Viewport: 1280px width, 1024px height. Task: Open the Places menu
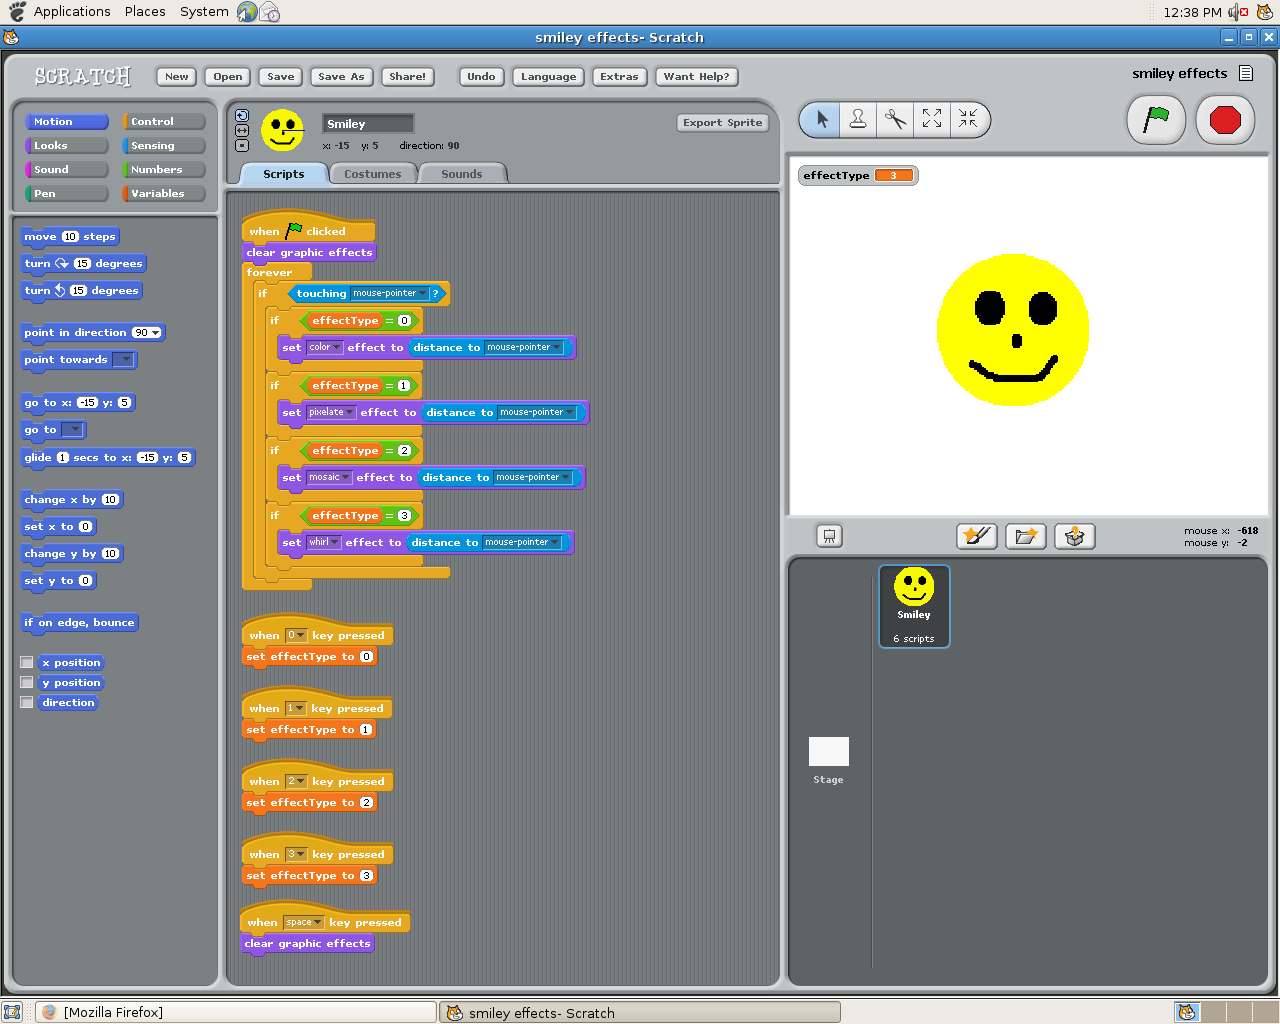(x=145, y=12)
